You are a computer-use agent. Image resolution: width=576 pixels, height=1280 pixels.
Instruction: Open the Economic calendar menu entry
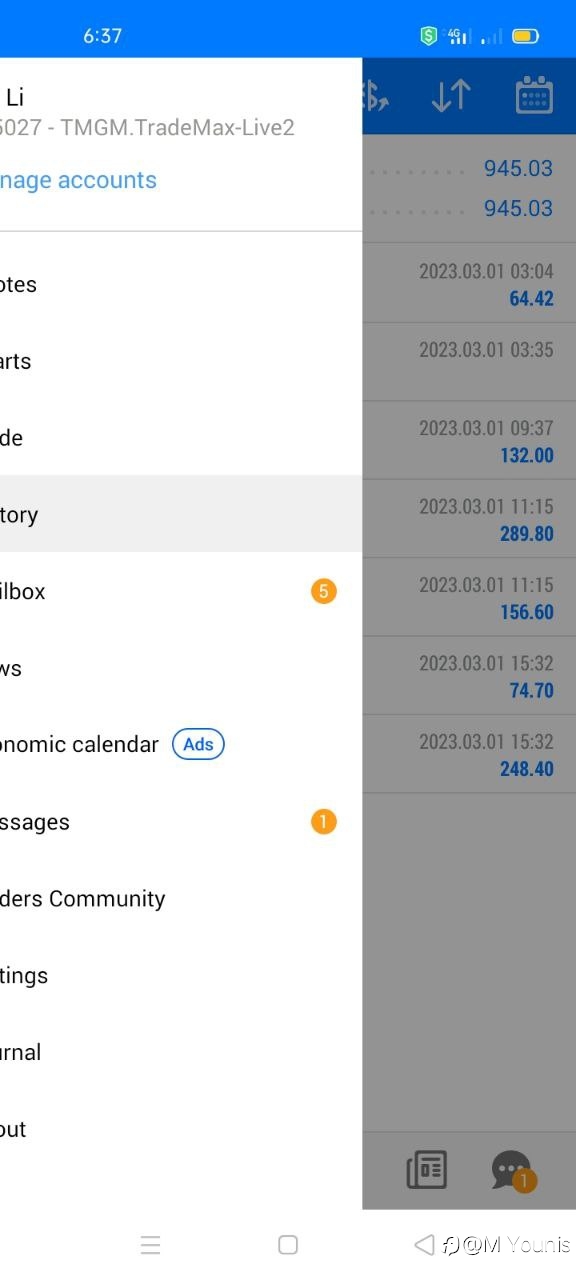tap(181, 744)
